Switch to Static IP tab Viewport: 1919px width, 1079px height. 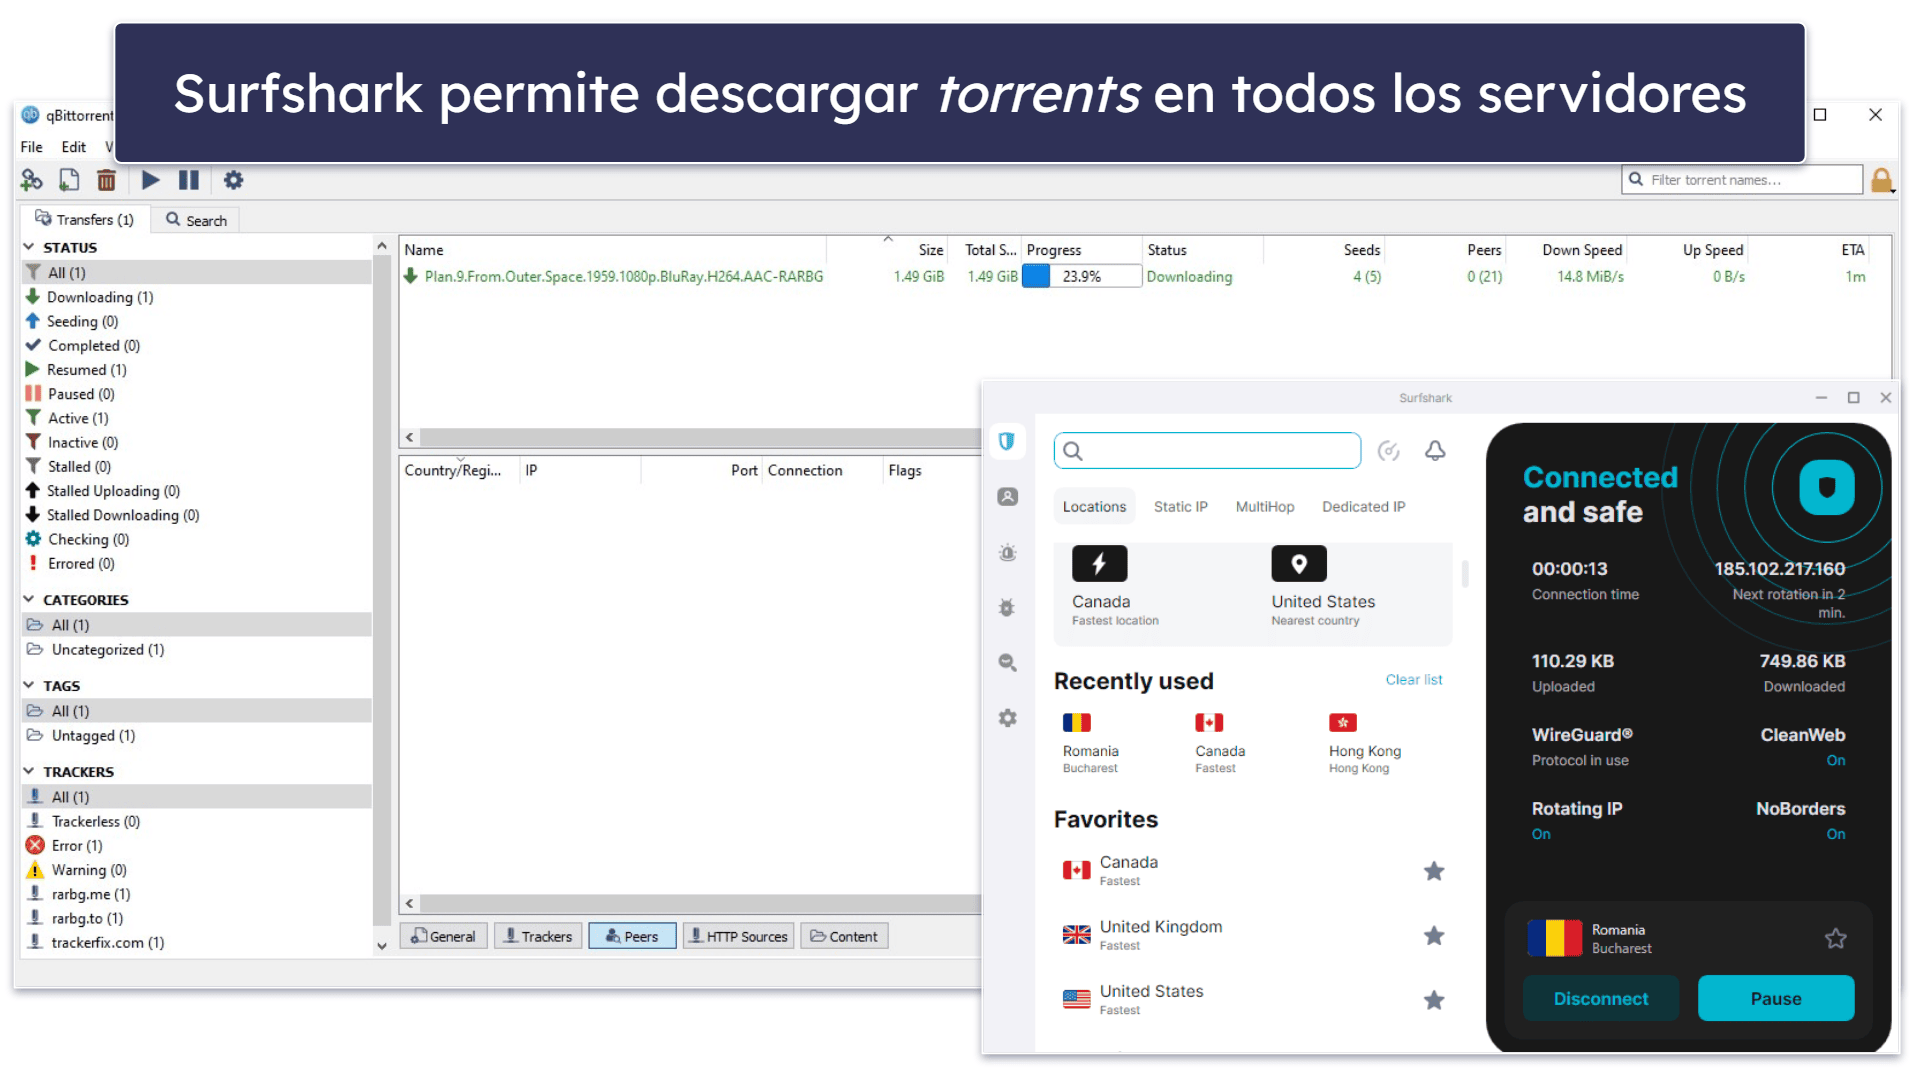tap(1180, 507)
